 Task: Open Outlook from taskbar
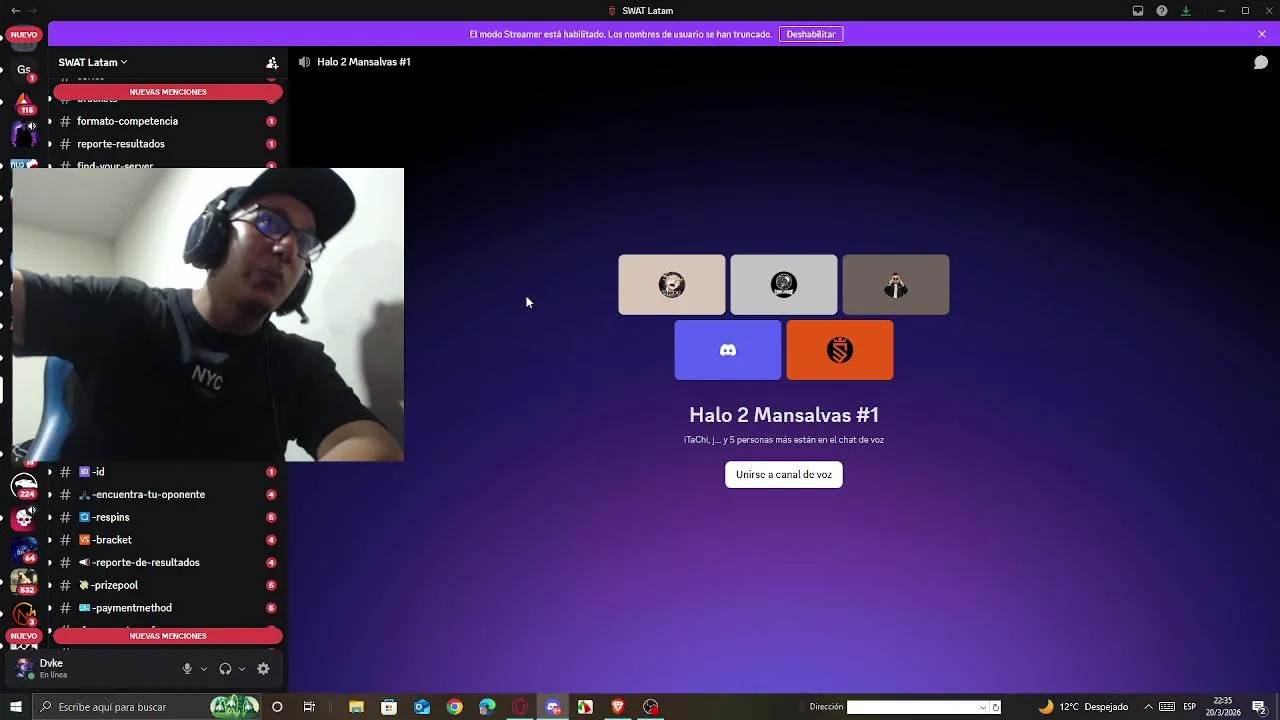[x=422, y=707]
